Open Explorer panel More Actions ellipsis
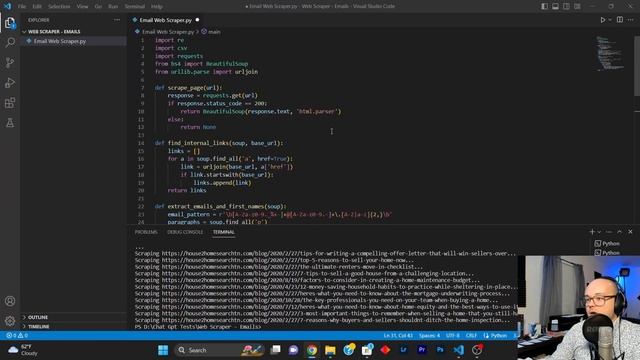The image size is (640, 360). [x=117, y=20]
